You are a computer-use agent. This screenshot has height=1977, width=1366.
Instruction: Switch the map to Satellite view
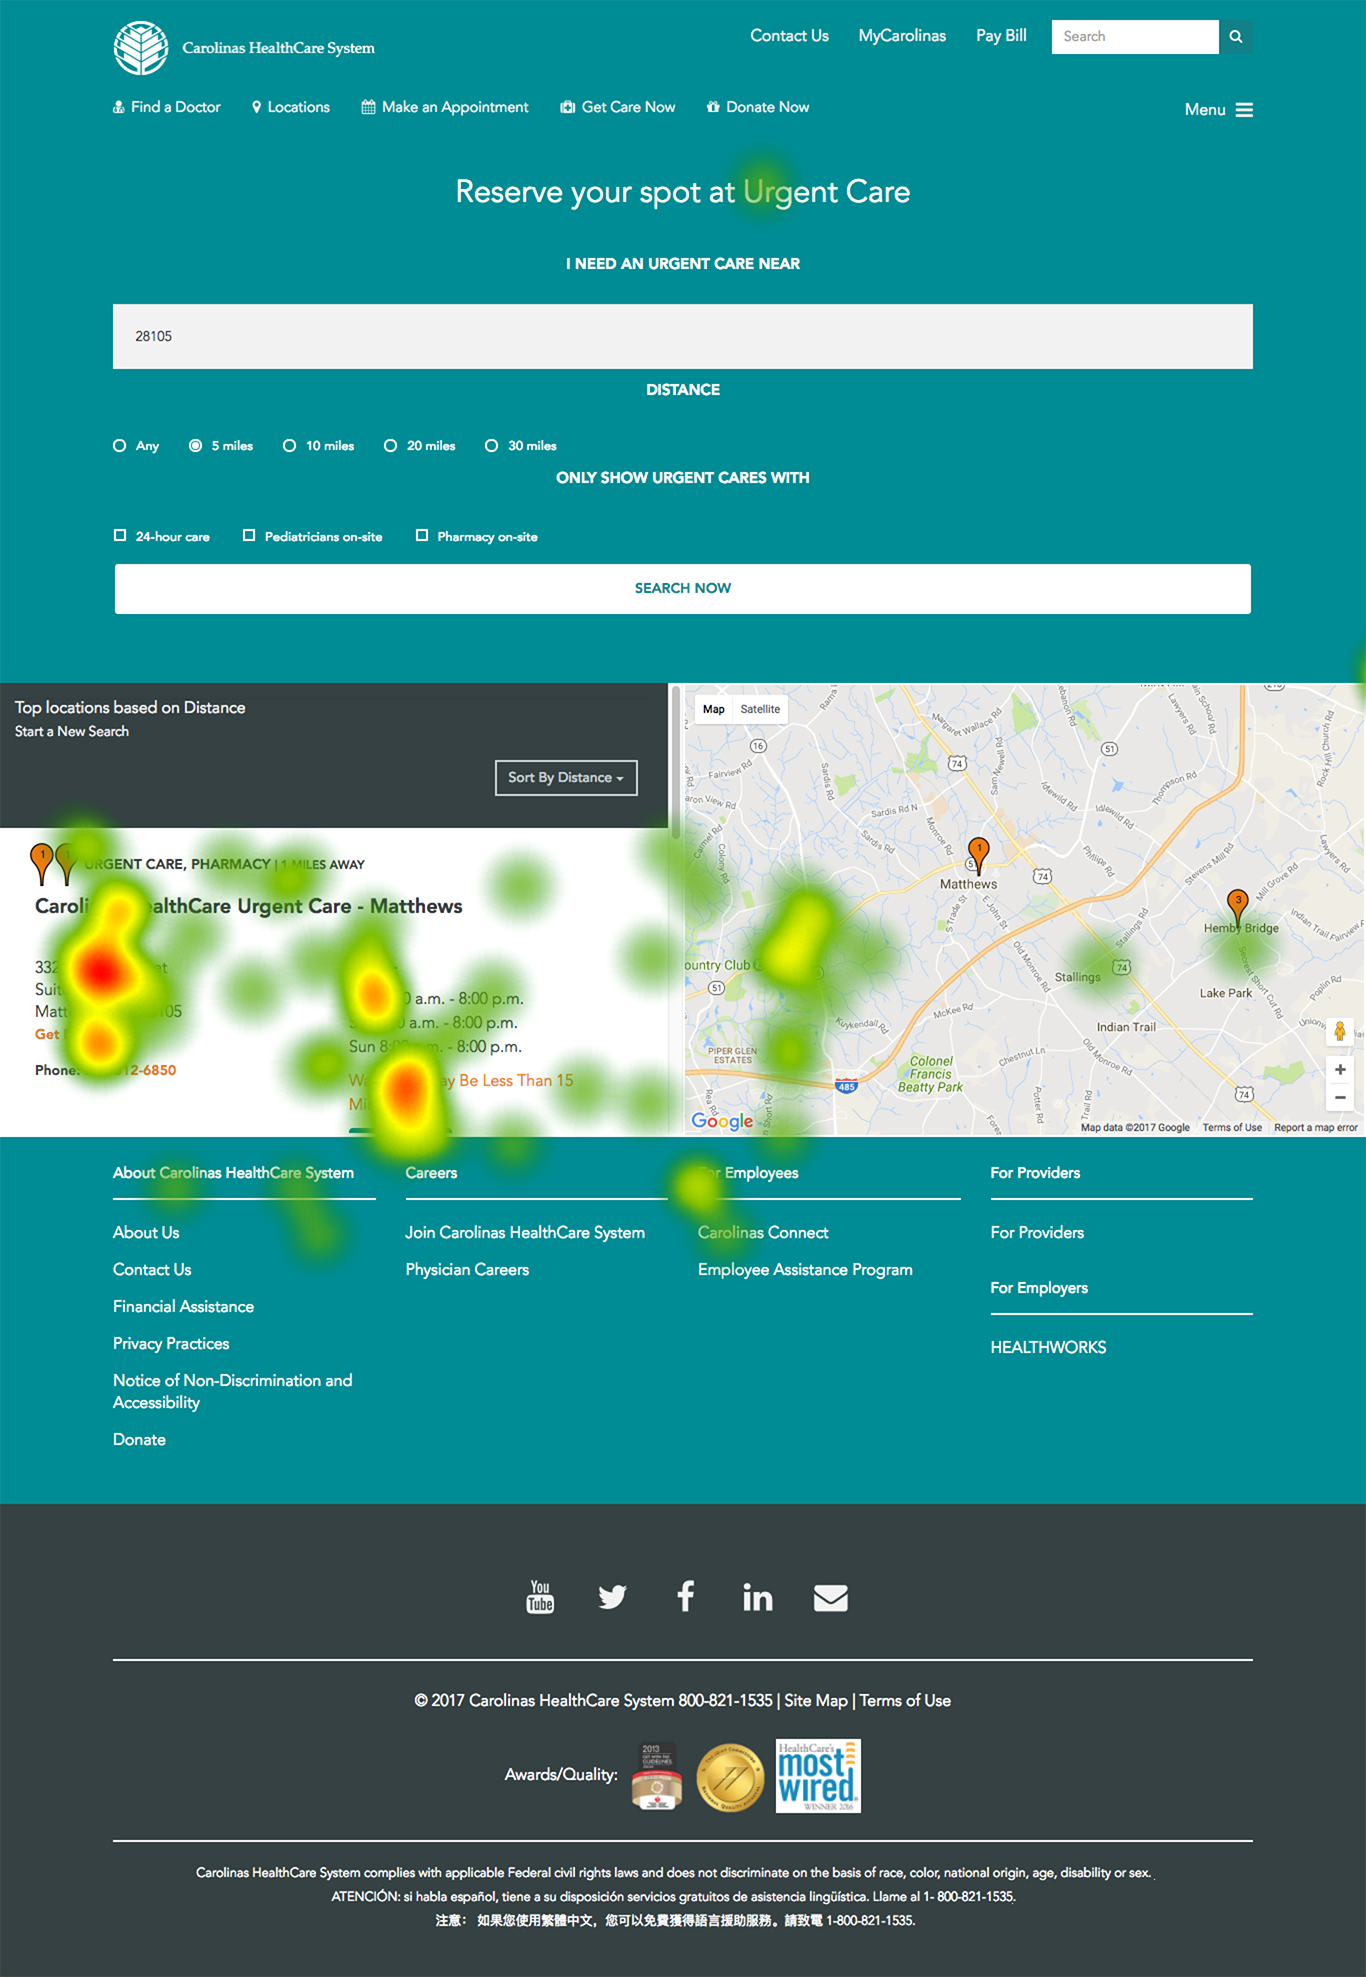(760, 709)
